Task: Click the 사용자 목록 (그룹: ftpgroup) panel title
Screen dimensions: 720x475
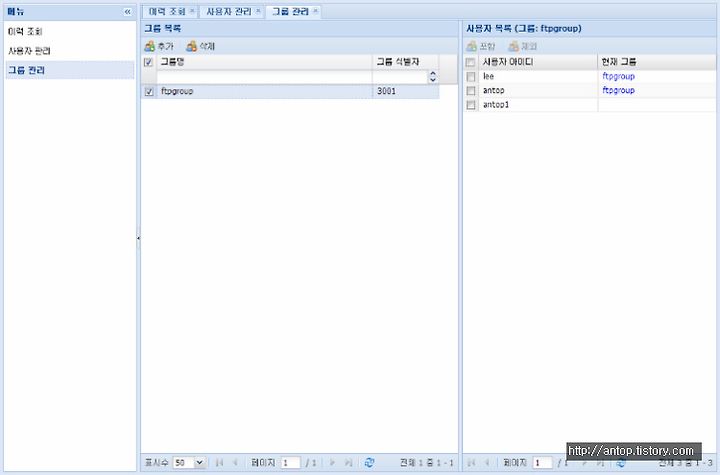Action: 523,28
